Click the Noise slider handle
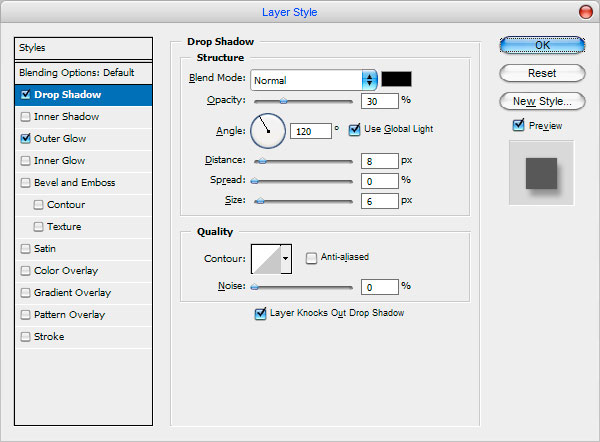 pyautogui.click(x=254, y=287)
